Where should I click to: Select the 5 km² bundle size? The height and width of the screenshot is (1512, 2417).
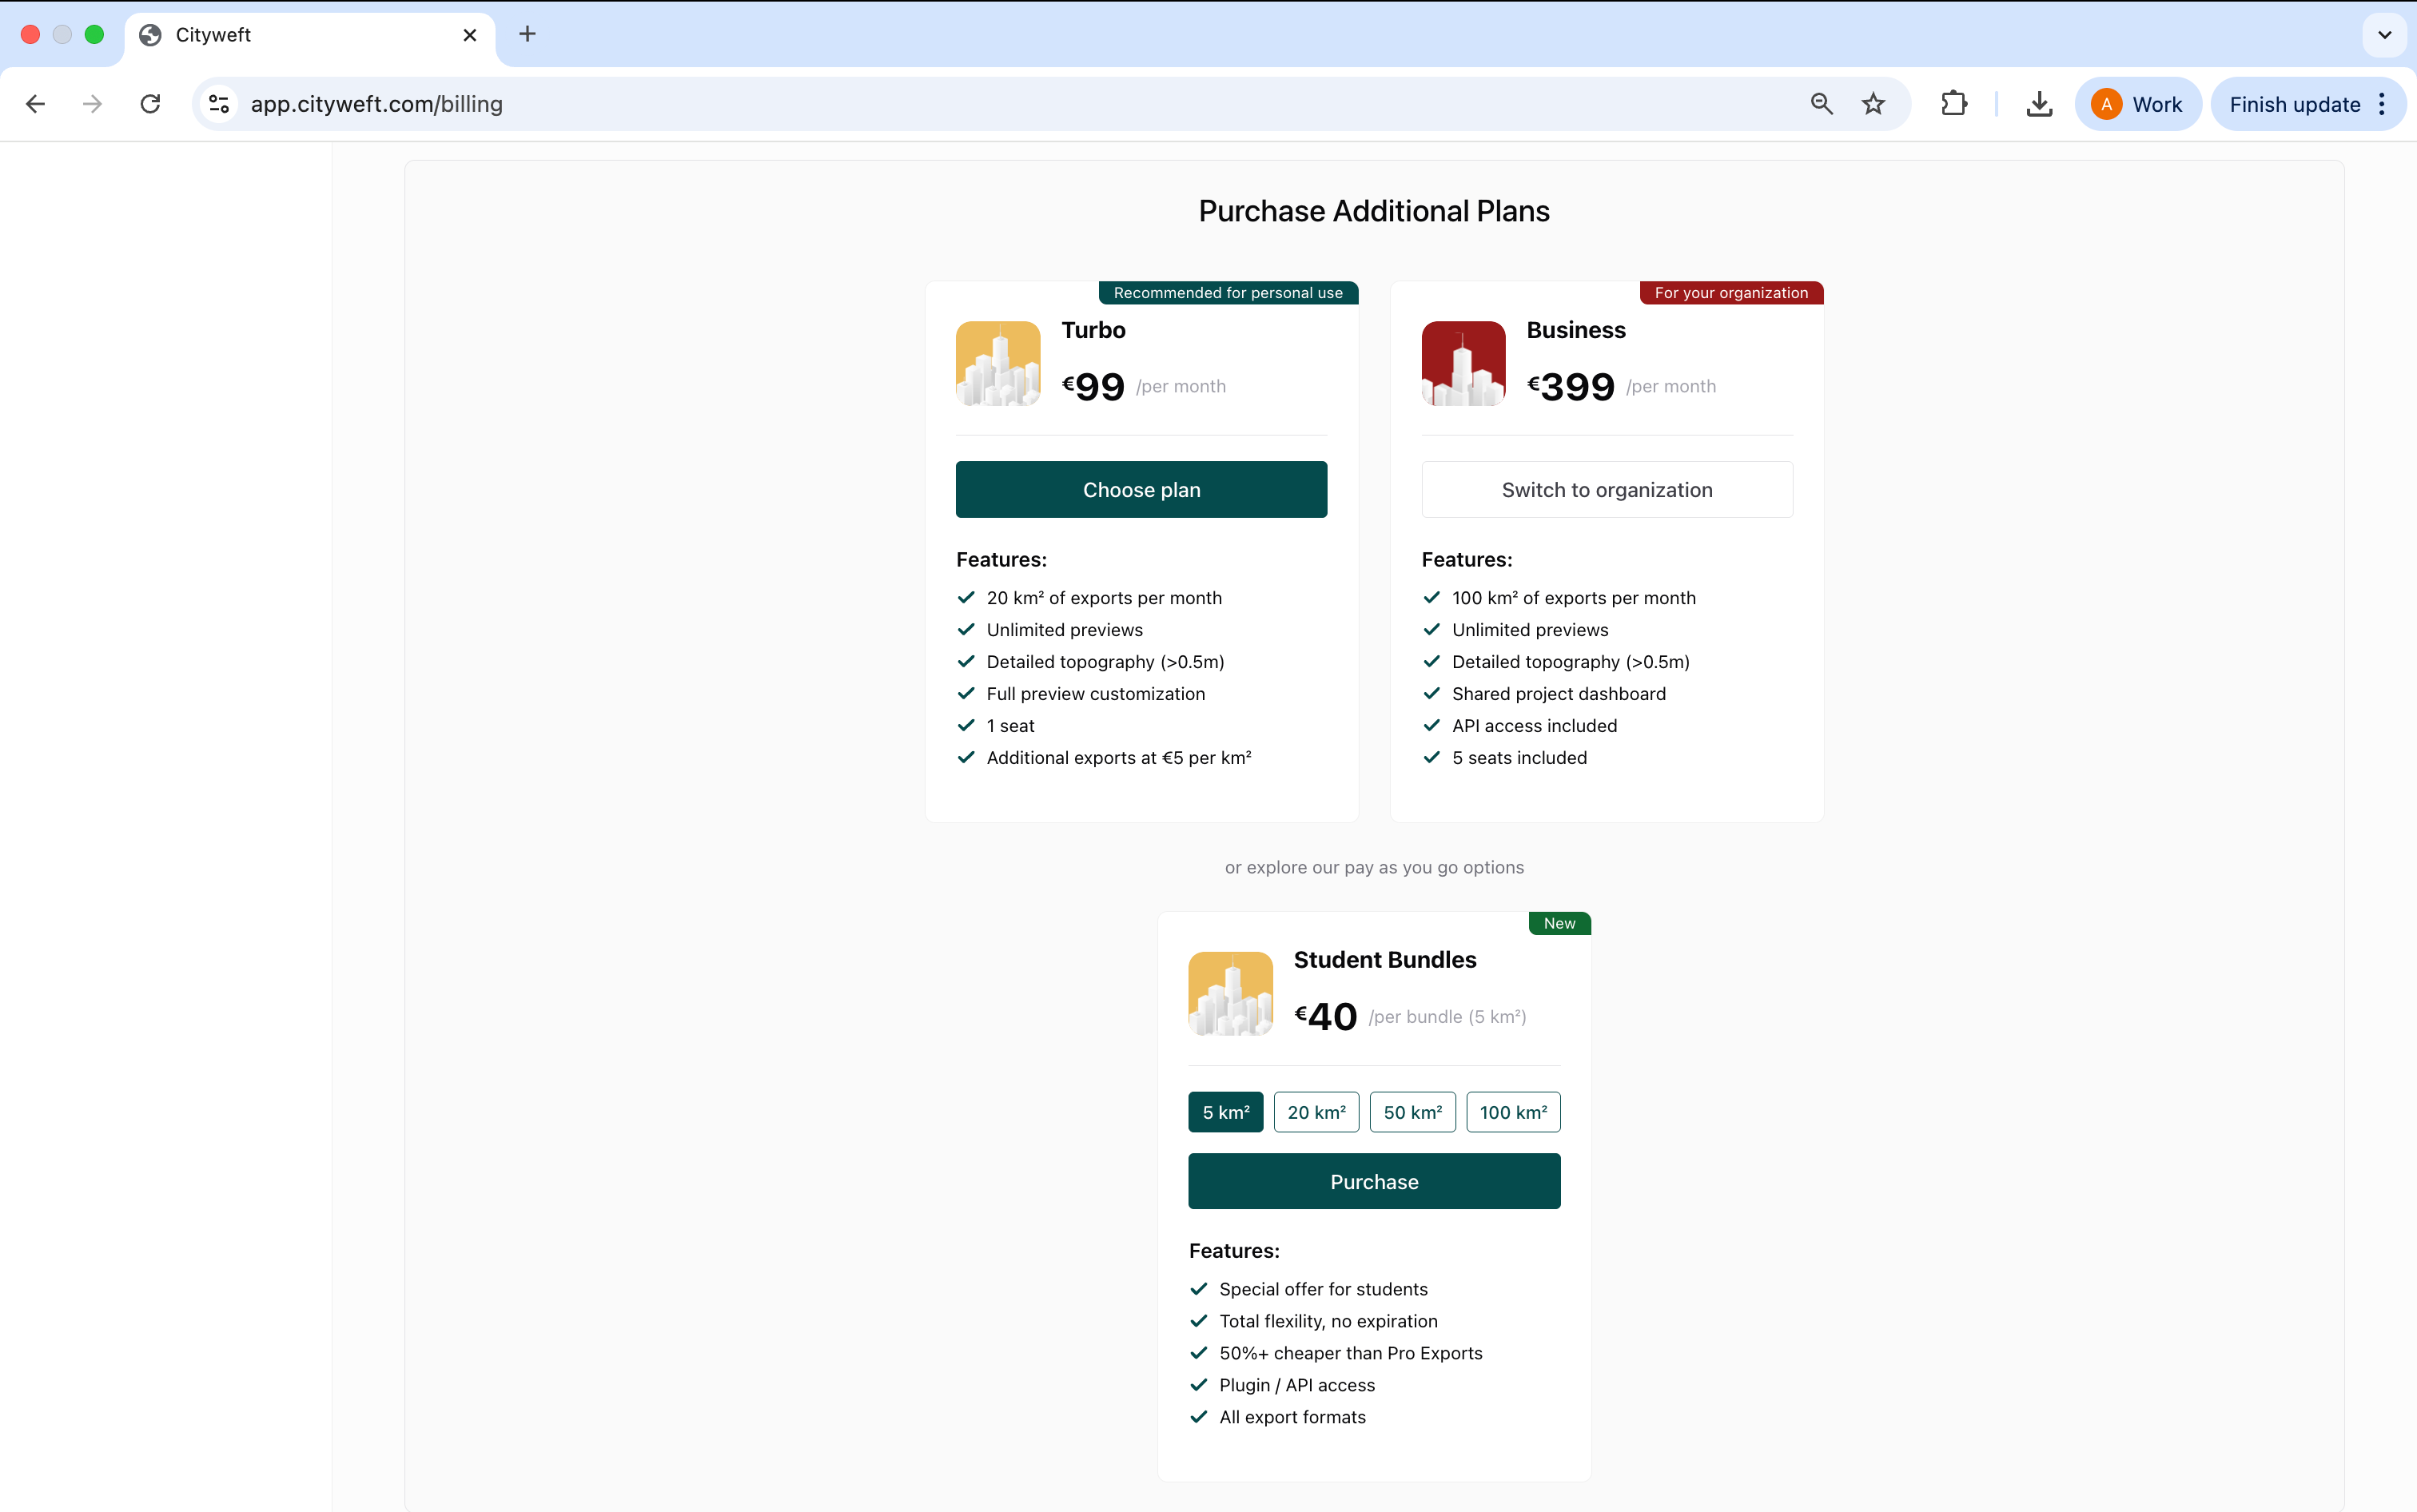[1225, 1112]
